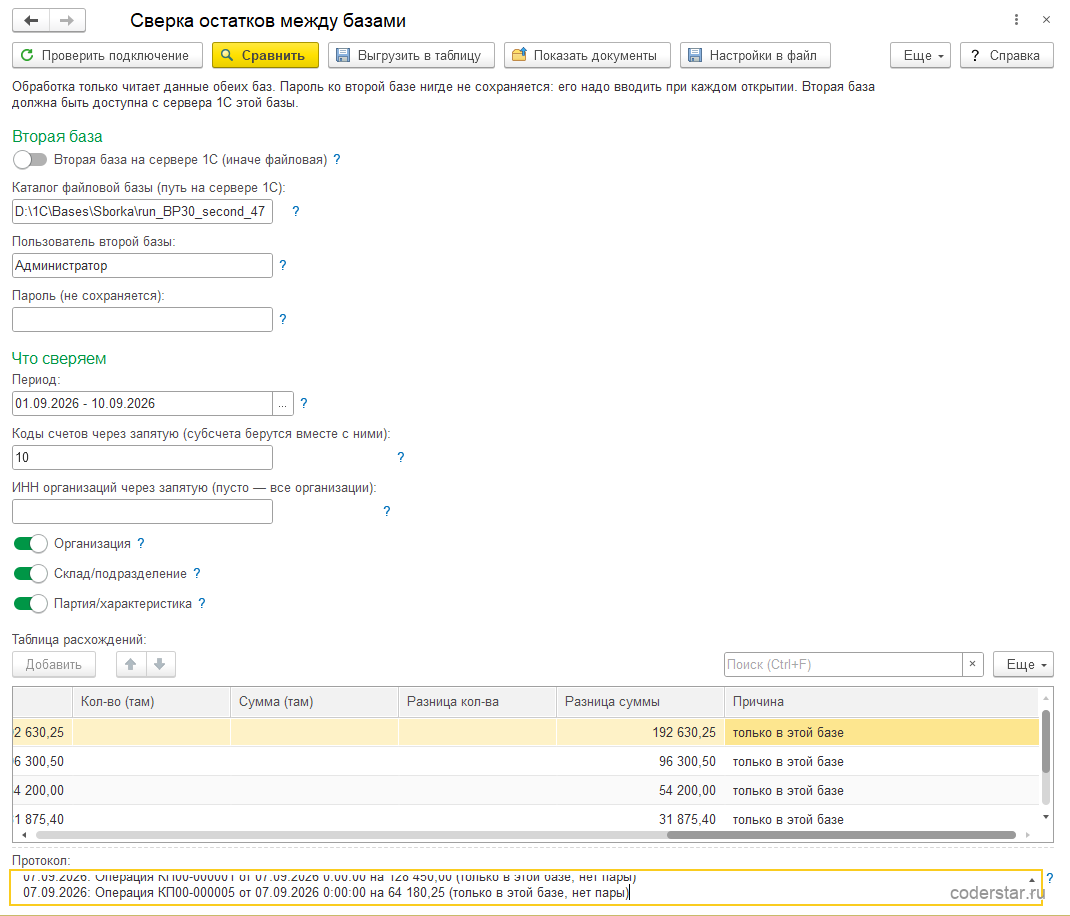Move the table row down with the arrow
Screen dimensions: 1070x916
[x=160, y=664]
